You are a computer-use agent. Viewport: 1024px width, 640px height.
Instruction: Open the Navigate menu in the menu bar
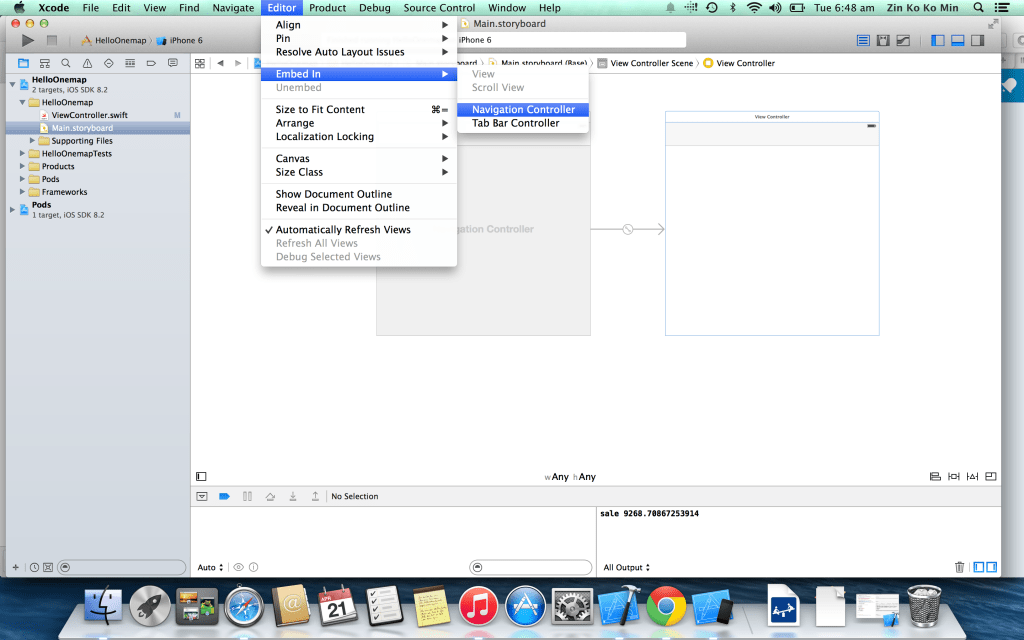pos(232,7)
